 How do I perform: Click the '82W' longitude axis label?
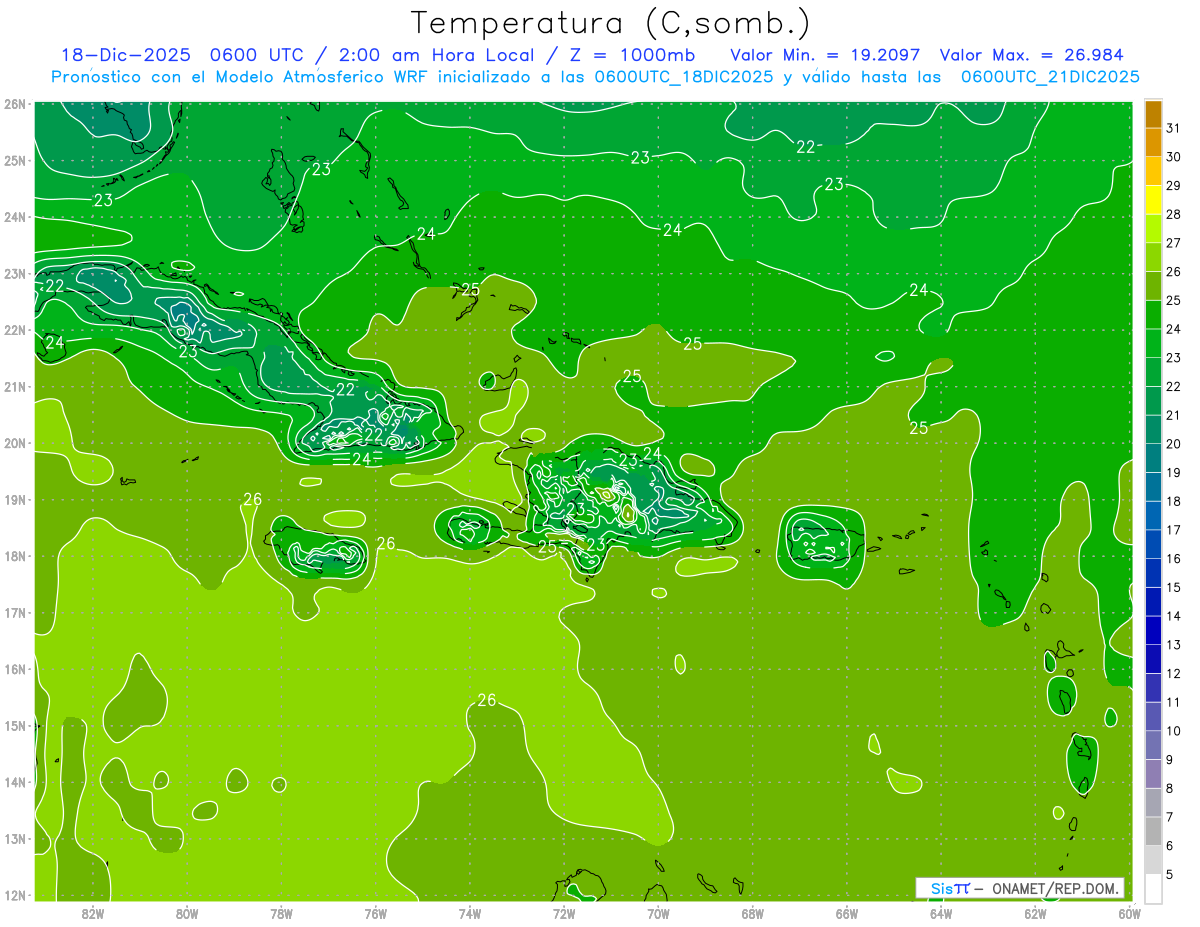click(x=92, y=913)
